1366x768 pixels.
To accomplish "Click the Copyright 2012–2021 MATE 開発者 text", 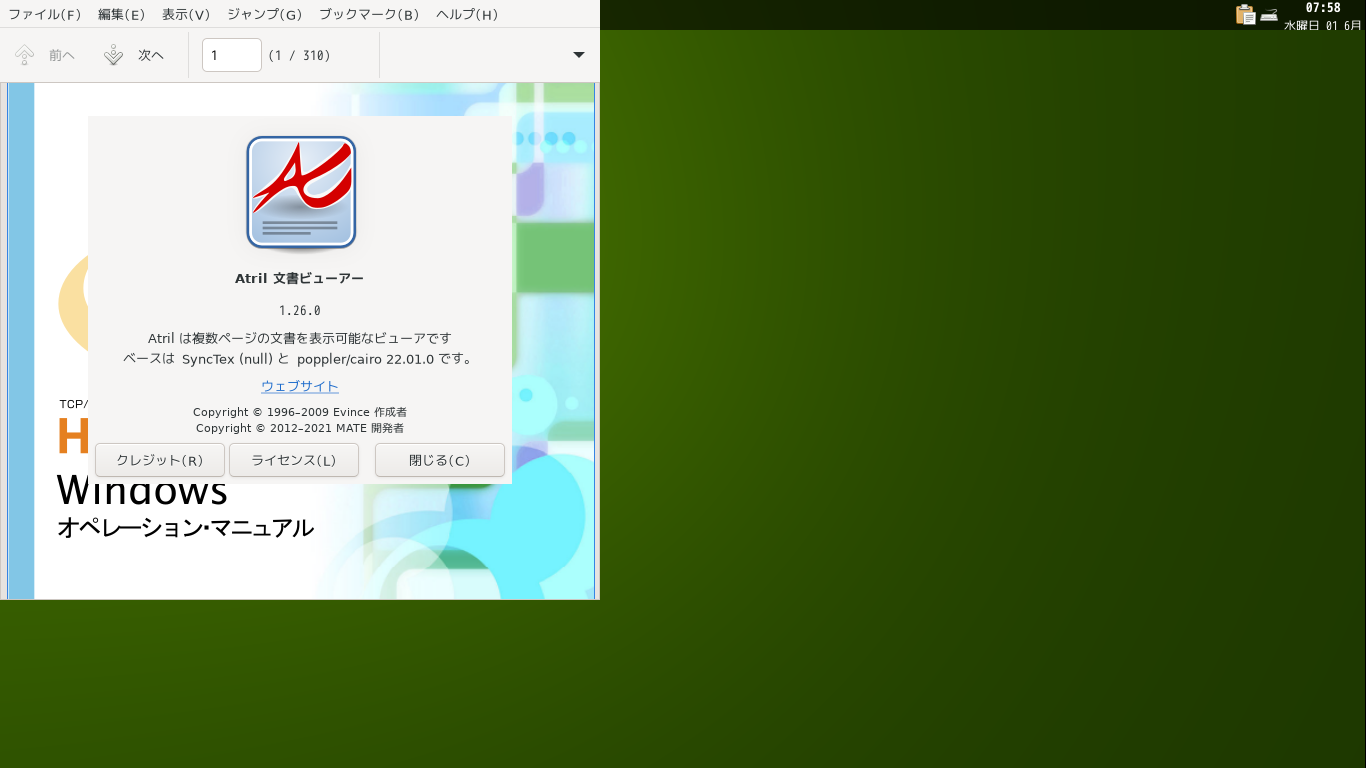I will (x=300, y=428).
